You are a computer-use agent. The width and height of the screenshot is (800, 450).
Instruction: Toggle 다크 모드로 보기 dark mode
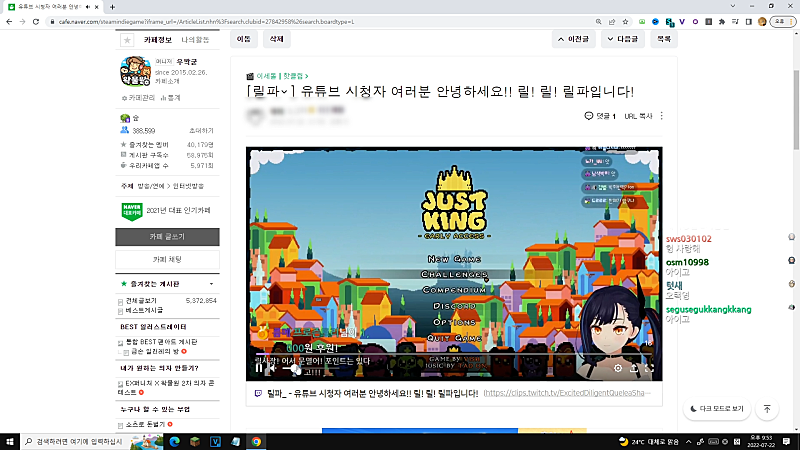pos(717,409)
